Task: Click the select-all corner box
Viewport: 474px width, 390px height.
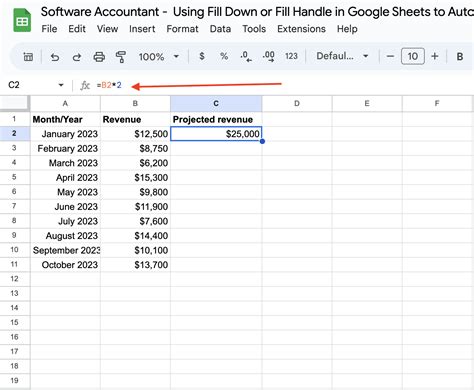Action: [x=15, y=103]
